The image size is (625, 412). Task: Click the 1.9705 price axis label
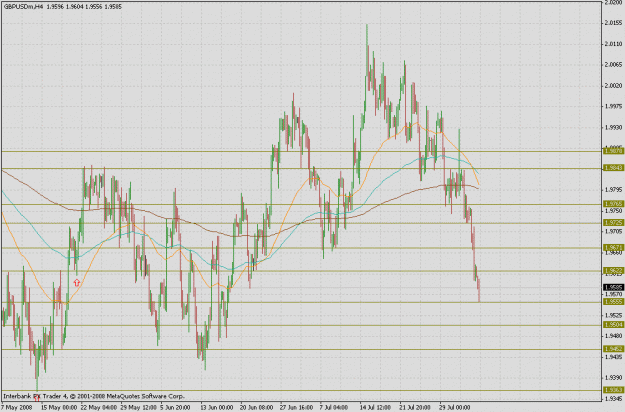pos(613,231)
